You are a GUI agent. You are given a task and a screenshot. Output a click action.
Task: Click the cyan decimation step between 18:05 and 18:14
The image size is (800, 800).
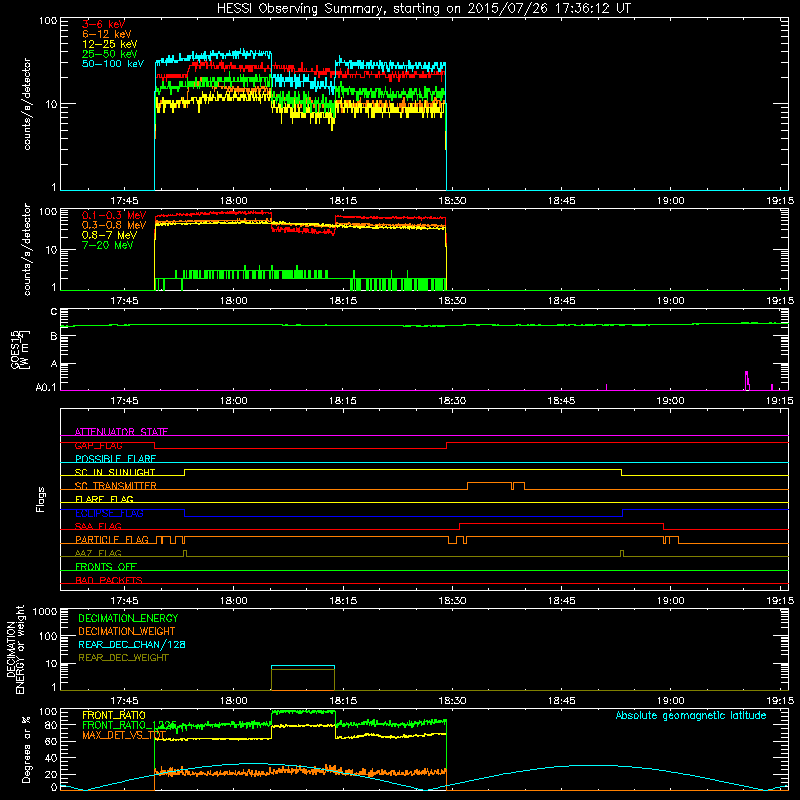coord(303,666)
